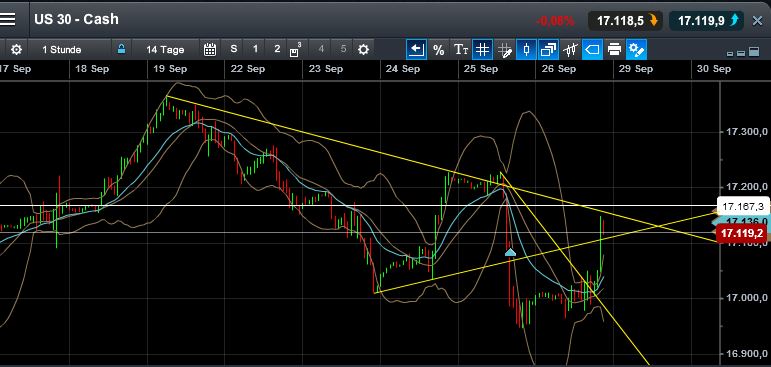This screenshot has width=771, height=367.
Task: Open the candlestick chart type selector
Action: point(570,50)
